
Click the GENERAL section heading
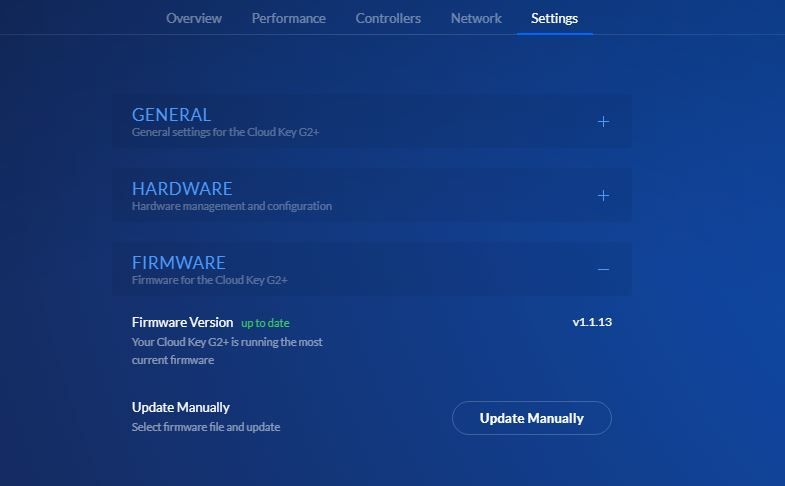click(x=171, y=115)
